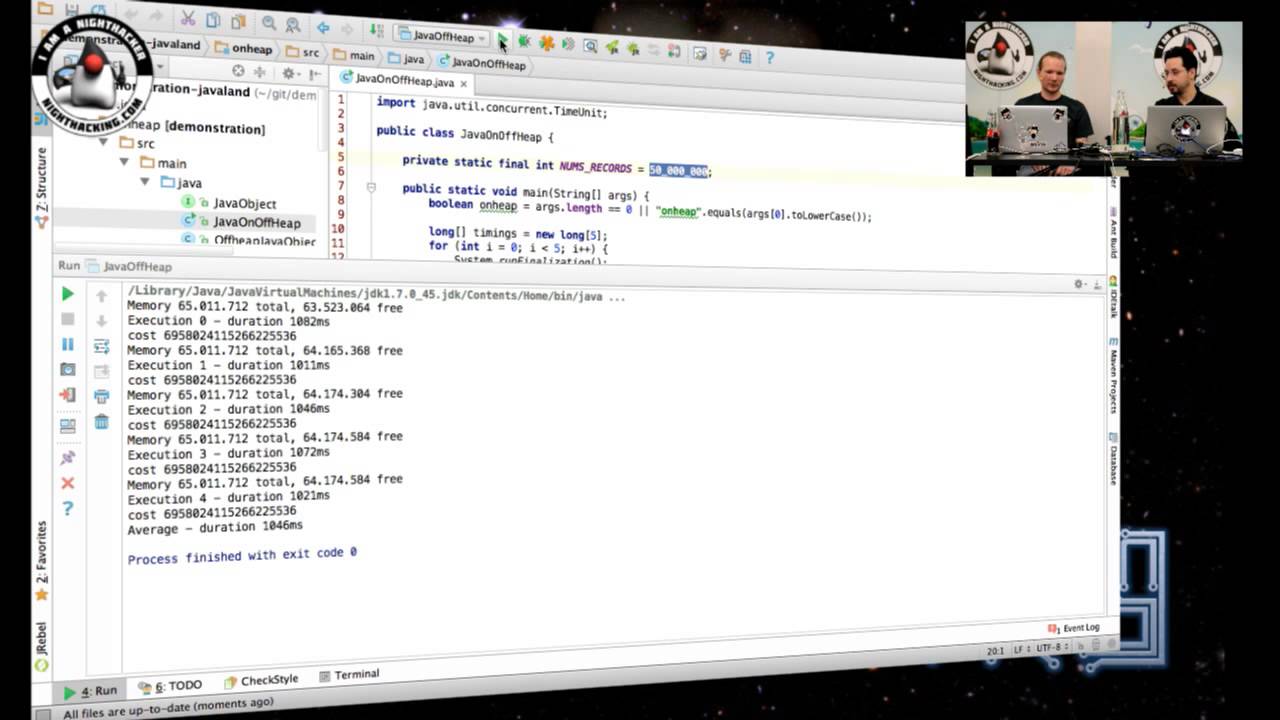This screenshot has height=720, width=1280.
Task: Open the 4: Run tool window button
Action: coord(90,691)
